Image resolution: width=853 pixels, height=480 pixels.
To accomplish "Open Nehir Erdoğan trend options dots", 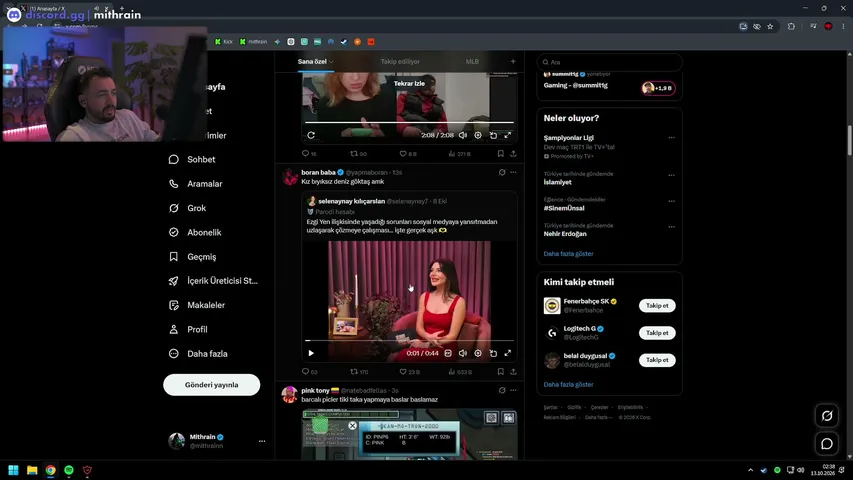I will click(x=671, y=227).
